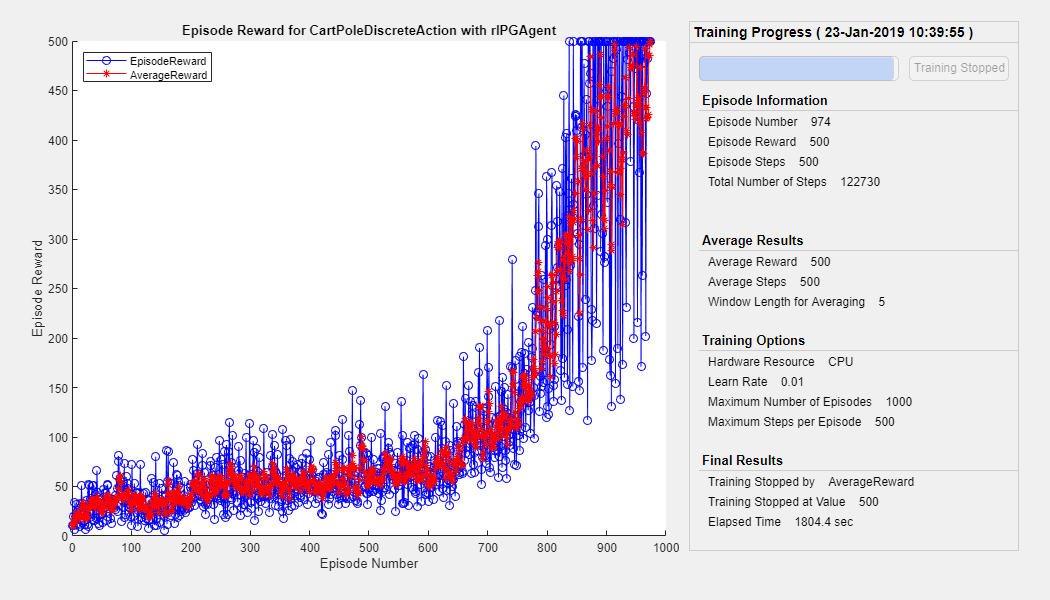Click the y-axis tick label 100
This screenshot has height=600, width=1050.
pyautogui.click(x=58, y=437)
